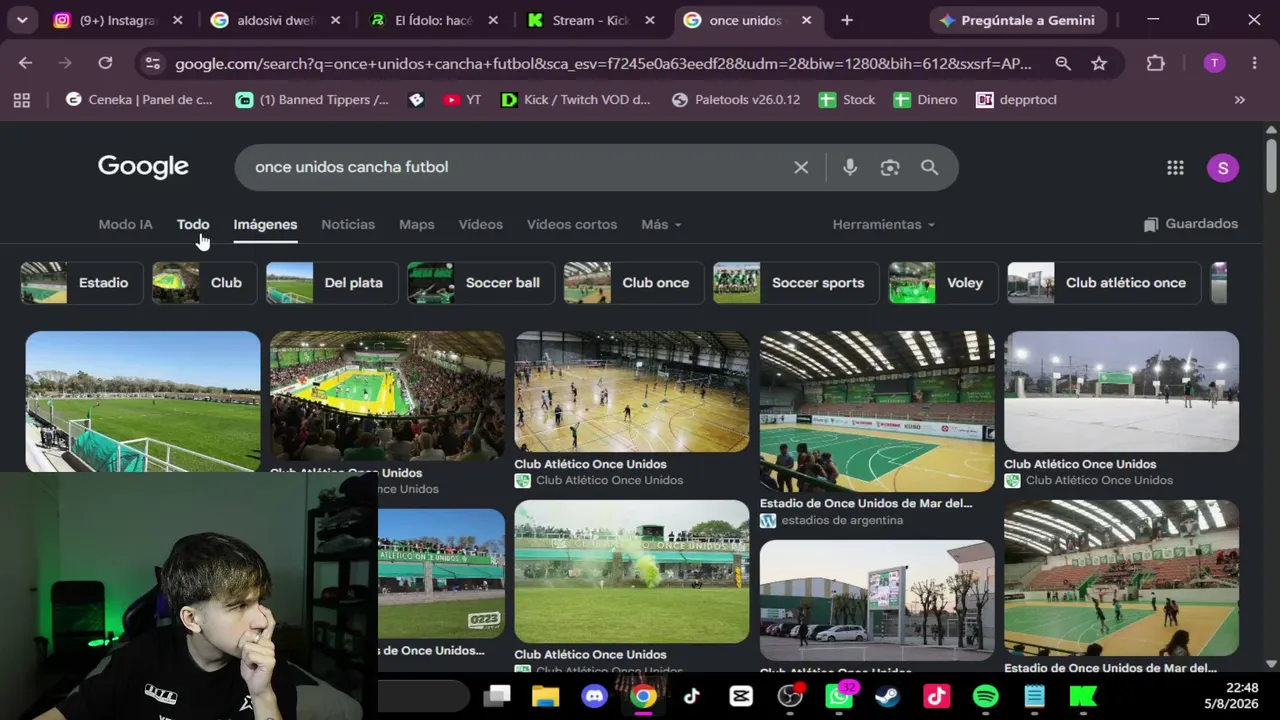Open the Google apps grid
This screenshot has width=1280, height=720.
[x=1175, y=168]
